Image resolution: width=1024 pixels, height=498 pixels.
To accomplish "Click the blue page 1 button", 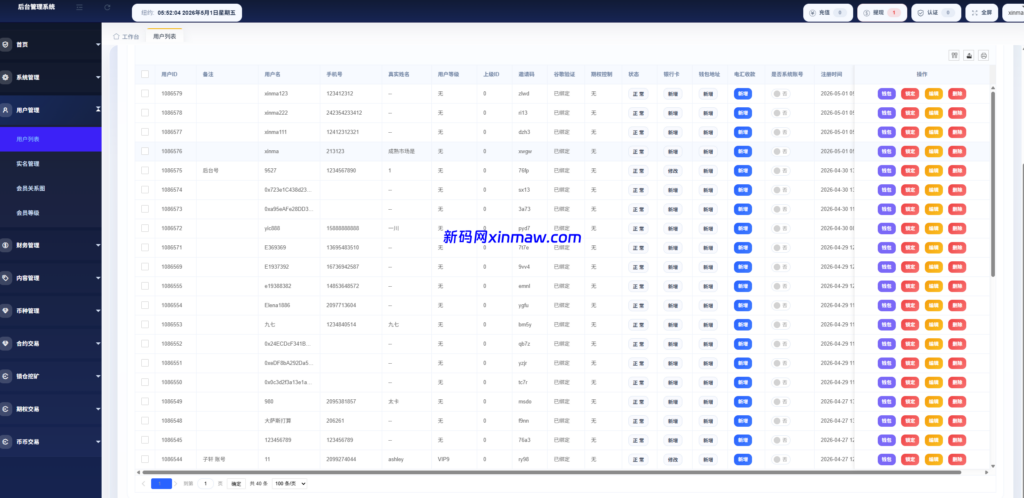I will pos(161,484).
